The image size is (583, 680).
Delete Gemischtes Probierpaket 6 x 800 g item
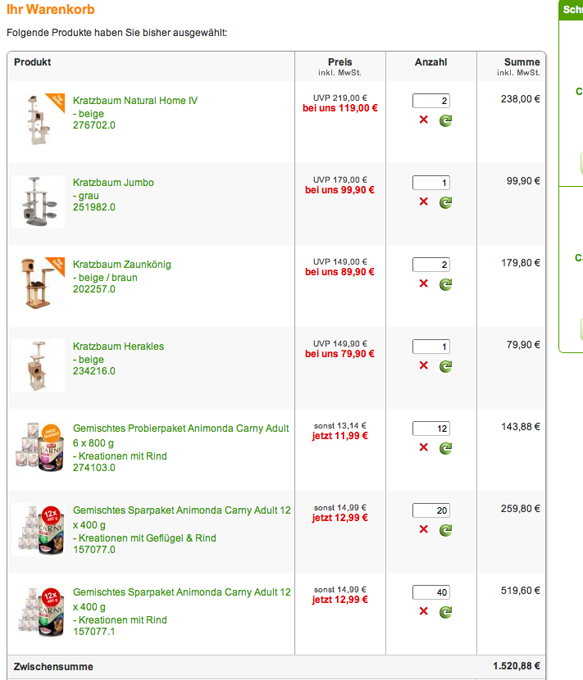pyautogui.click(x=424, y=448)
